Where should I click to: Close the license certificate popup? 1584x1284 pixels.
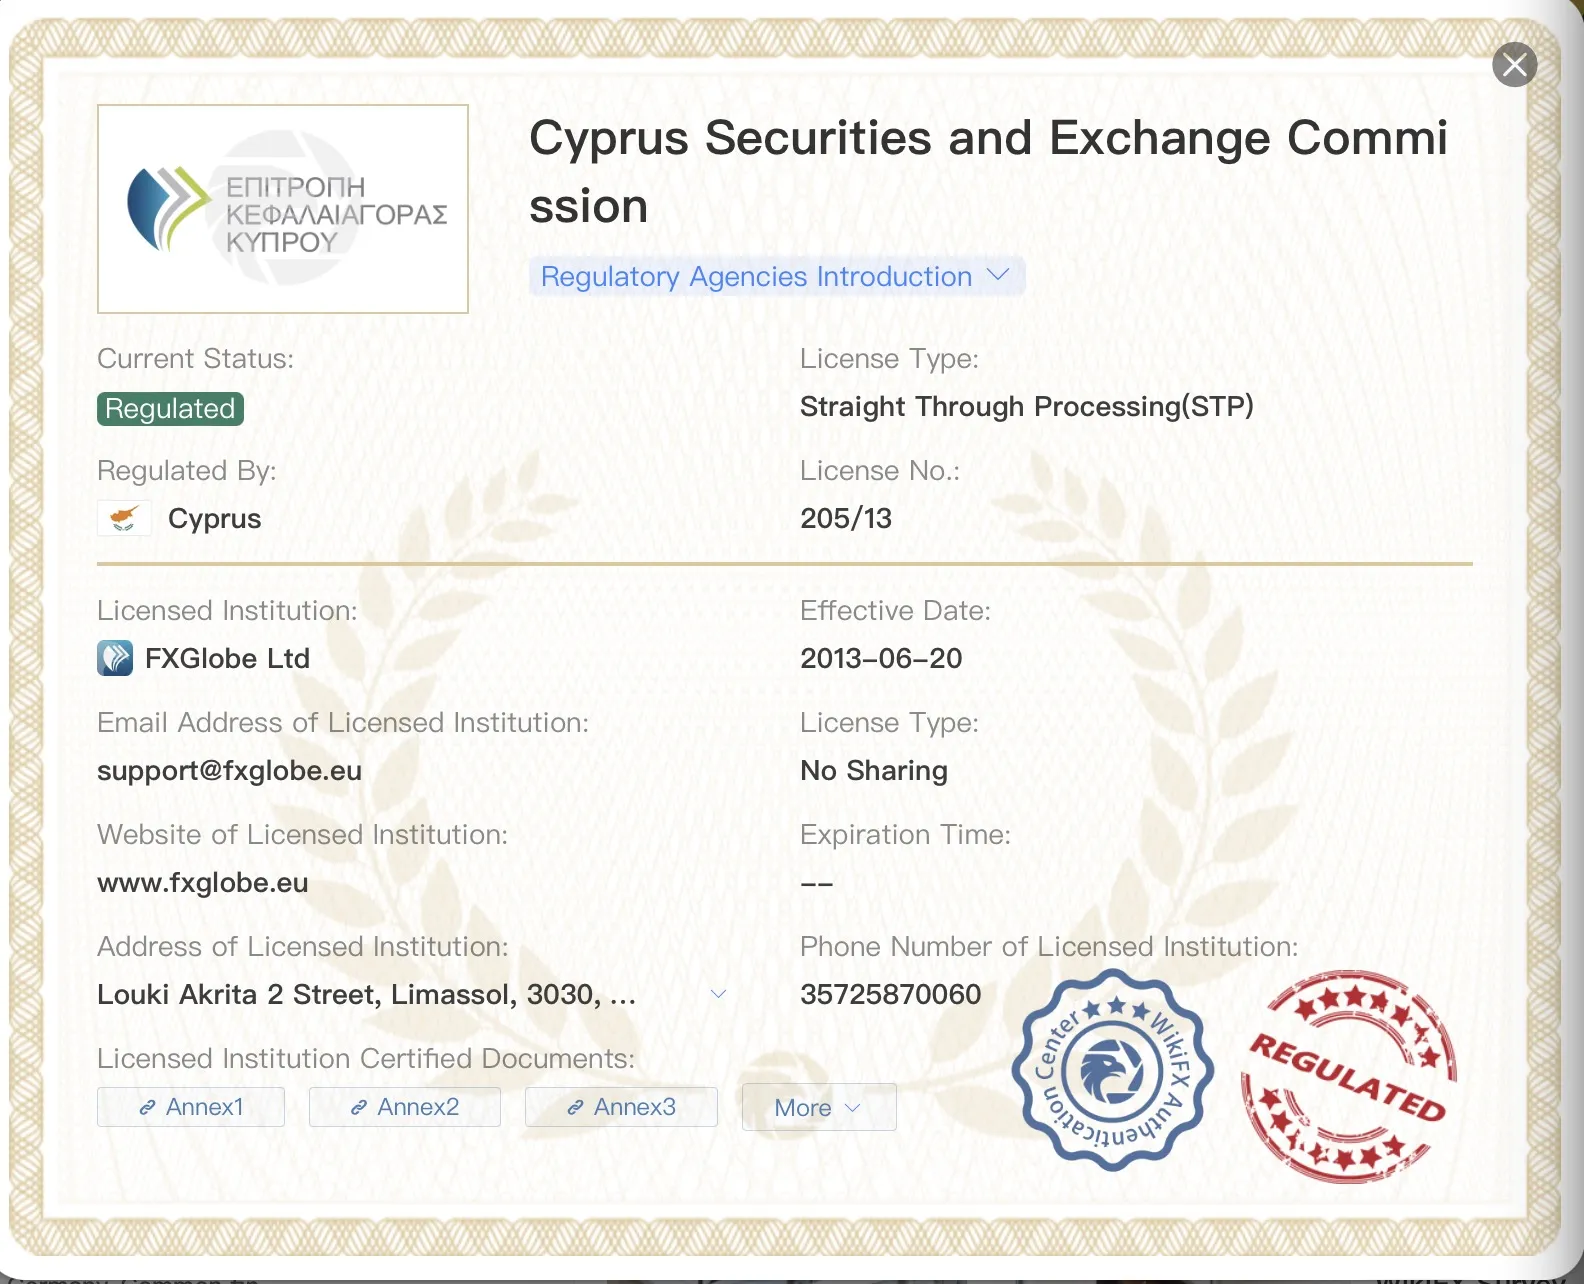pos(1514,65)
